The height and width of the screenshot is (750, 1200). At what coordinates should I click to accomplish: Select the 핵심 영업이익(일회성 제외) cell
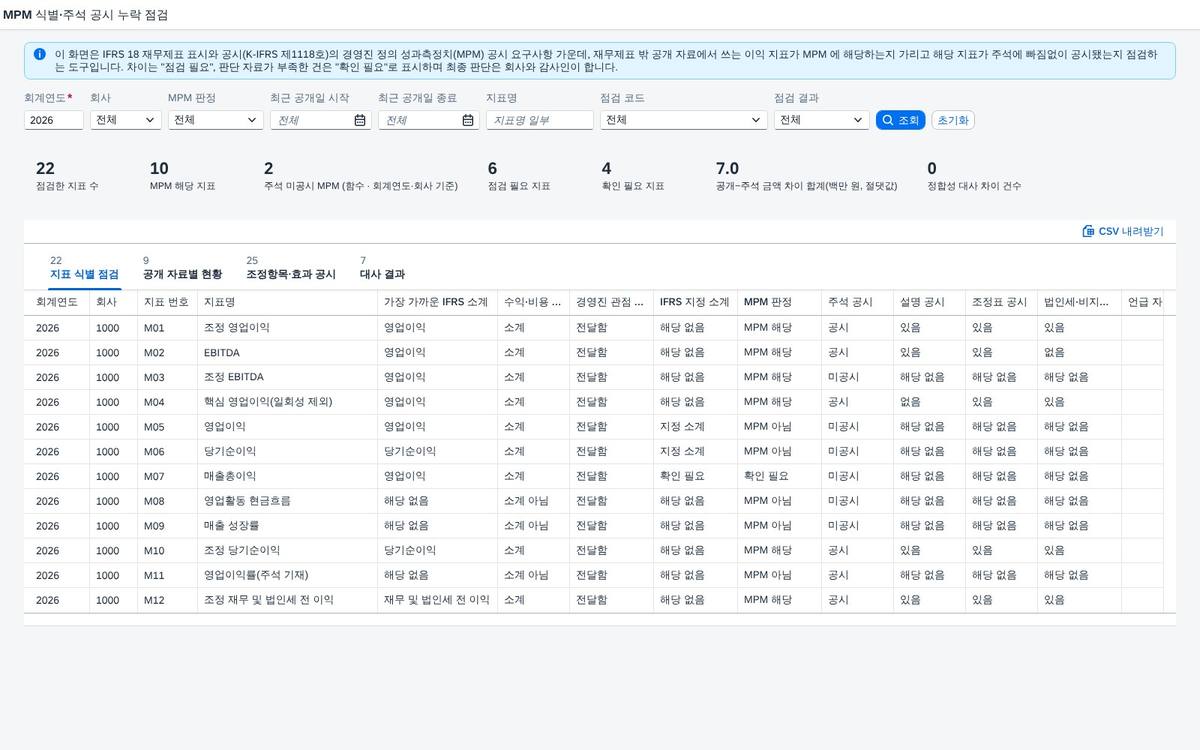(287, 402)
